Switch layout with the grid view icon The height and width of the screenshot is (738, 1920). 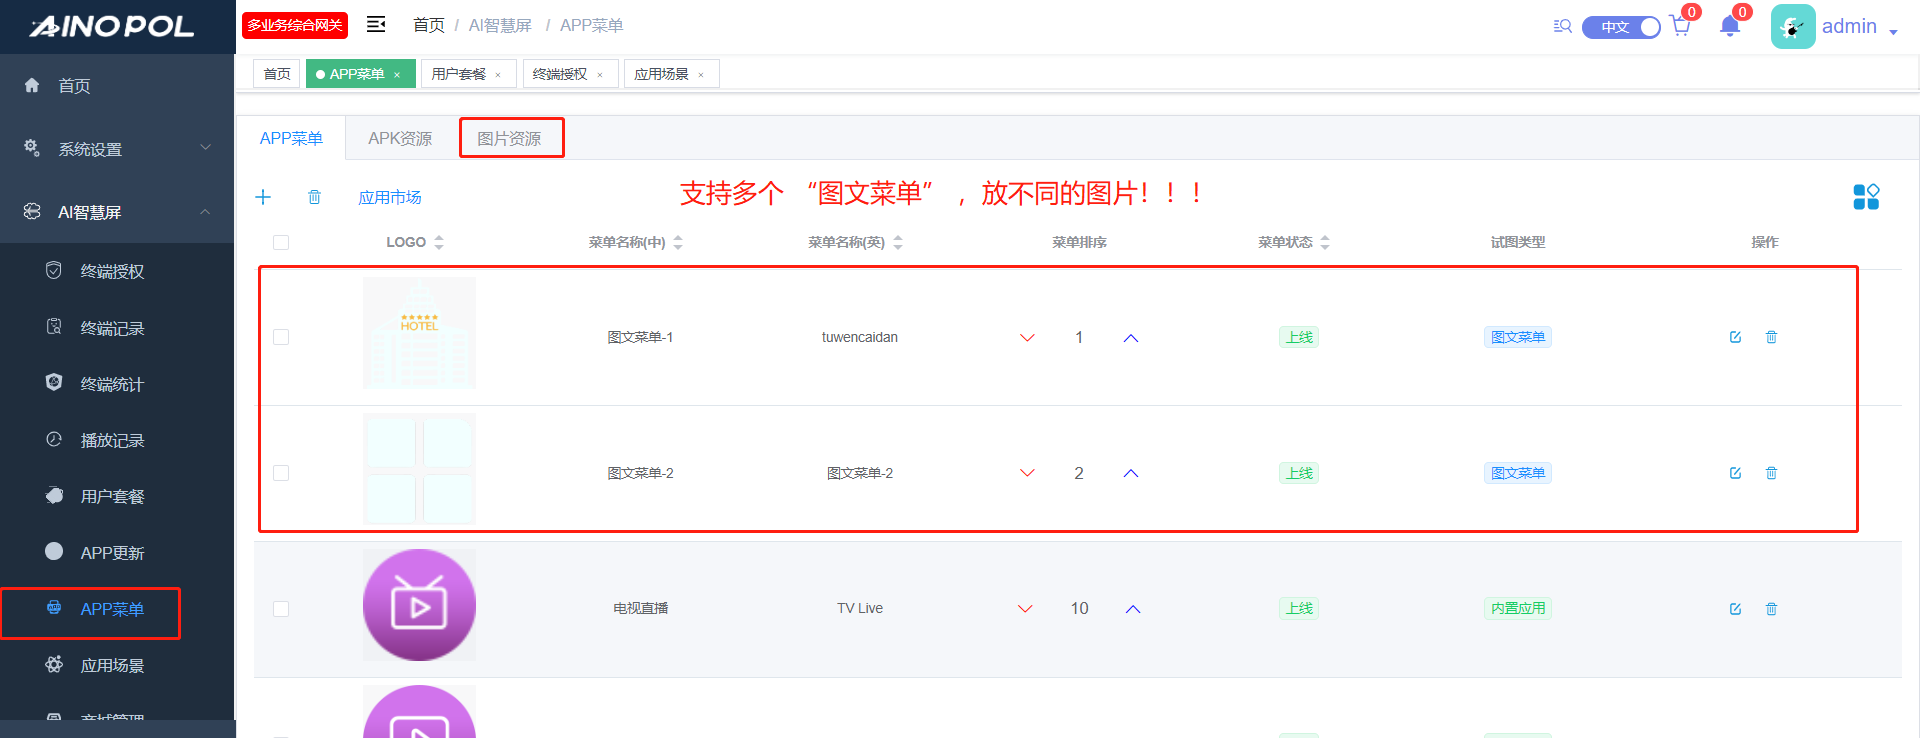tap(1865, 197)
